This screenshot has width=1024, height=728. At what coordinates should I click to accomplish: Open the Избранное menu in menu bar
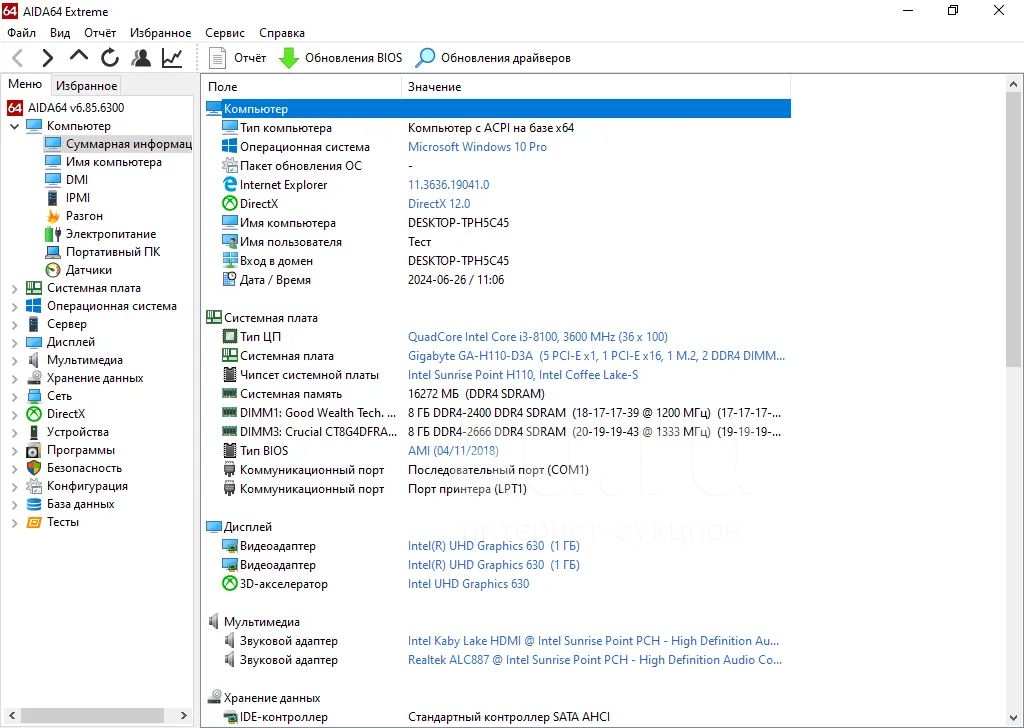tap(161, 33)
